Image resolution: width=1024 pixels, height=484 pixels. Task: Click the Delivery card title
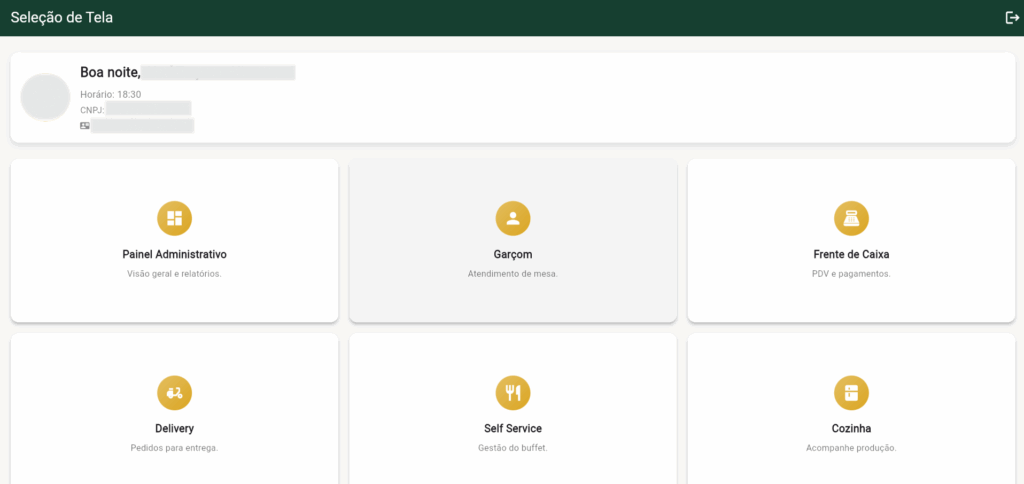pyautogui.click(x=174, y=428)
